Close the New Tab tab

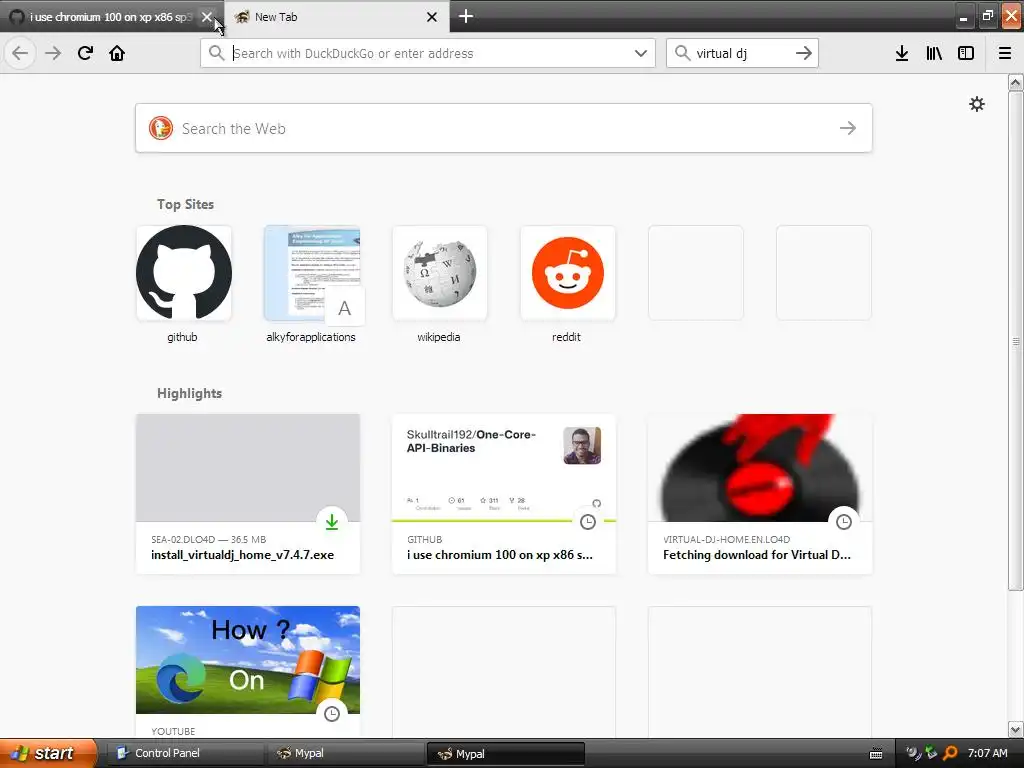click(432, 17)
